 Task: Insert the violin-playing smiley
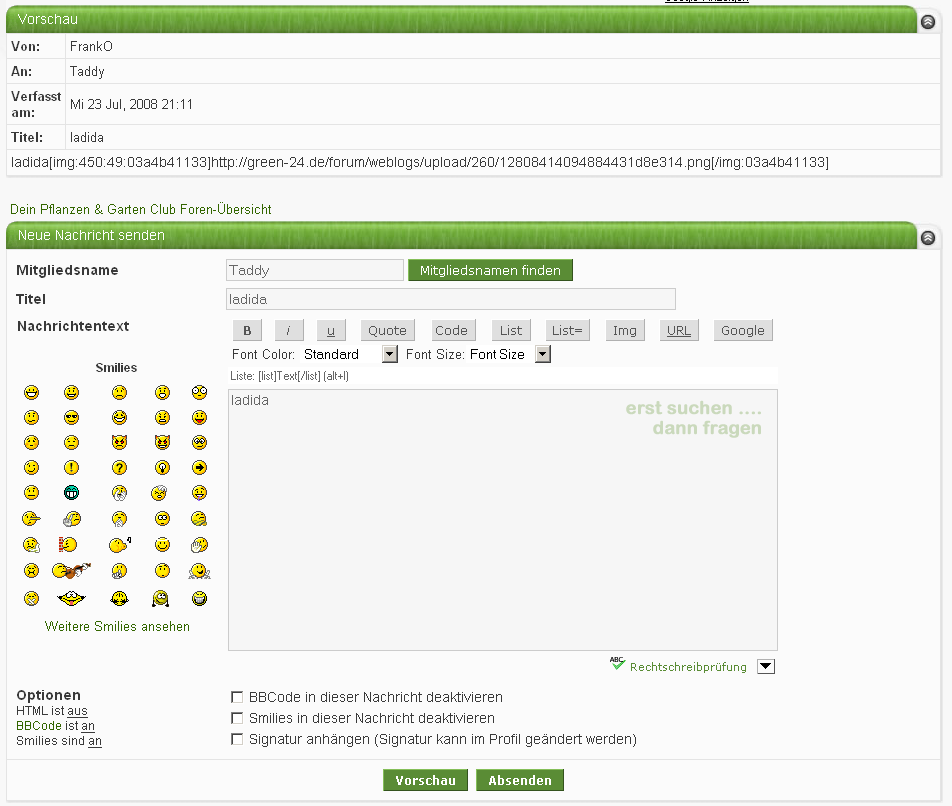71,571
